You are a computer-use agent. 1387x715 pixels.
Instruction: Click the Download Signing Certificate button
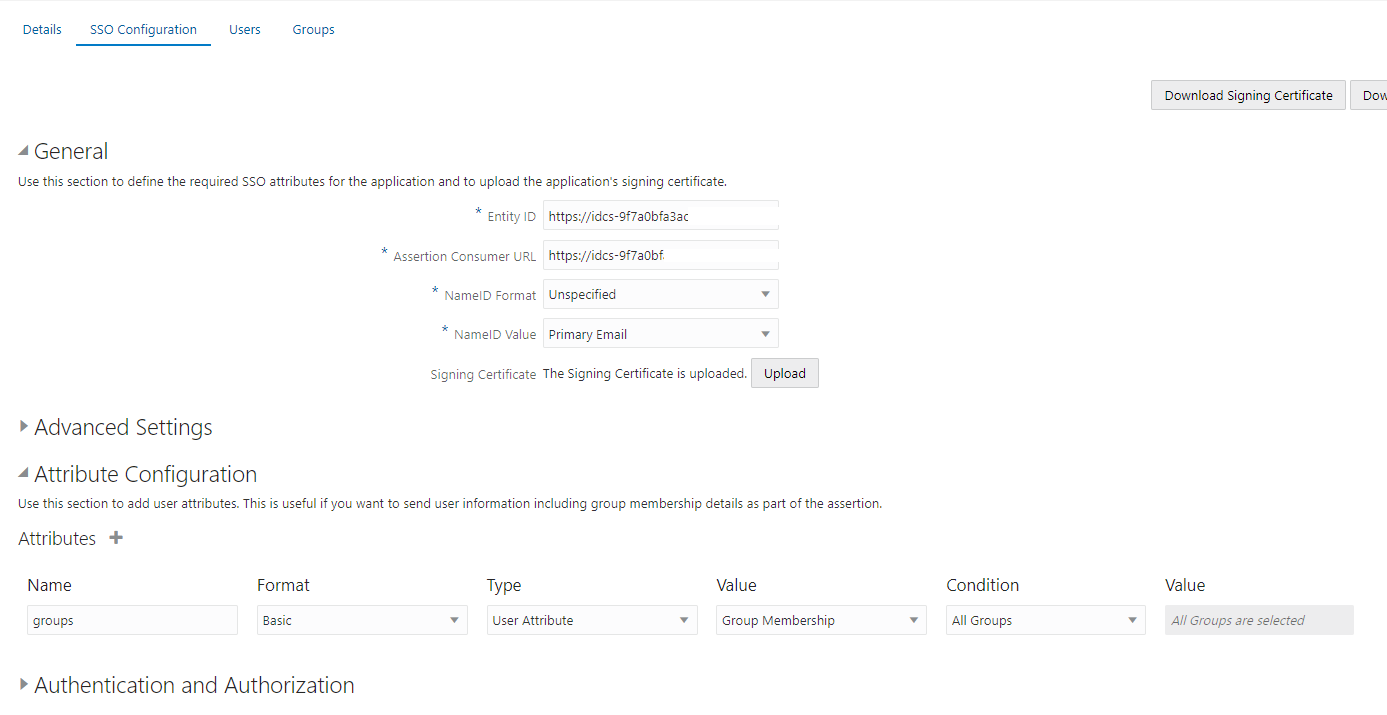click(x=1247, y=94)
